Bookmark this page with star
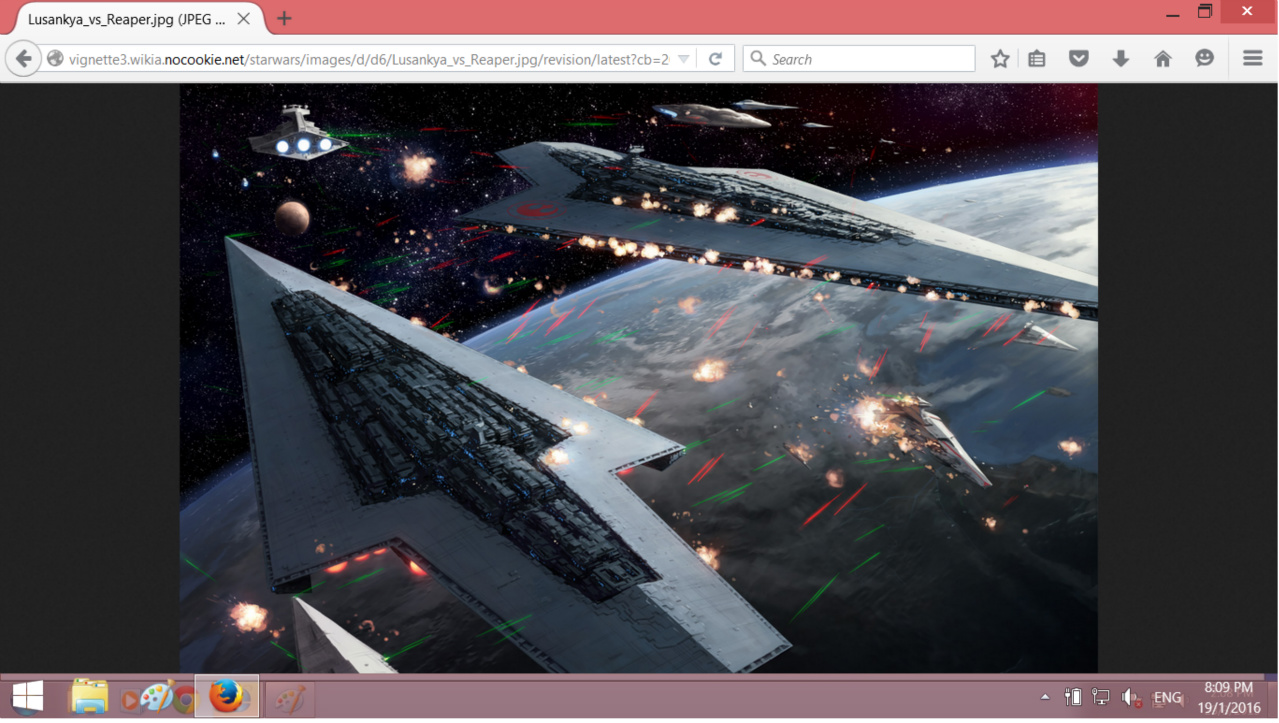The image size is (1279, 723). pyautogui.click(x=1000, y=59)
